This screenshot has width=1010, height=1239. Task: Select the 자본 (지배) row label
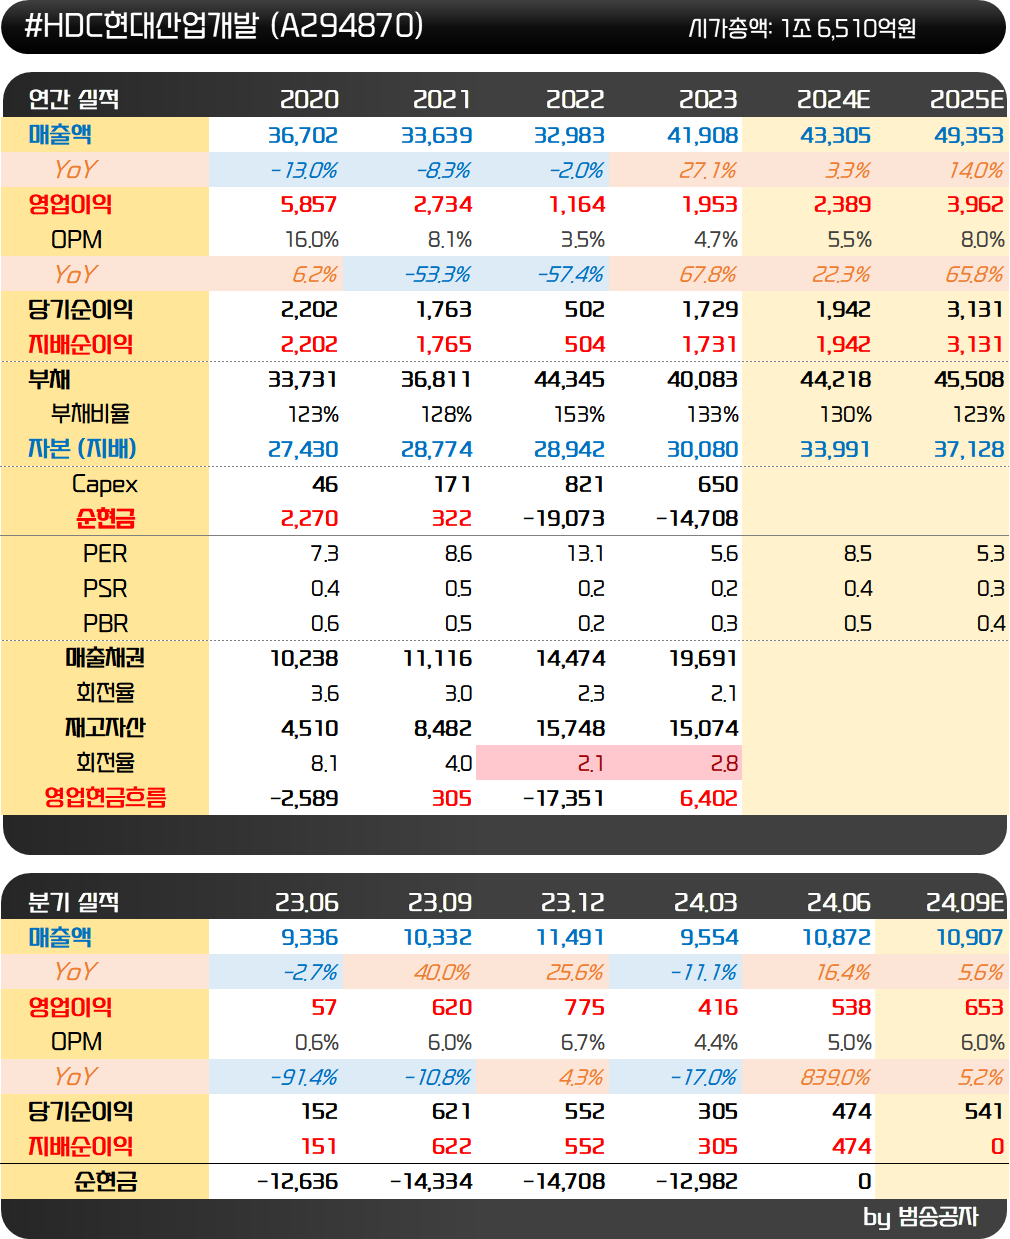tap(82, 448)
